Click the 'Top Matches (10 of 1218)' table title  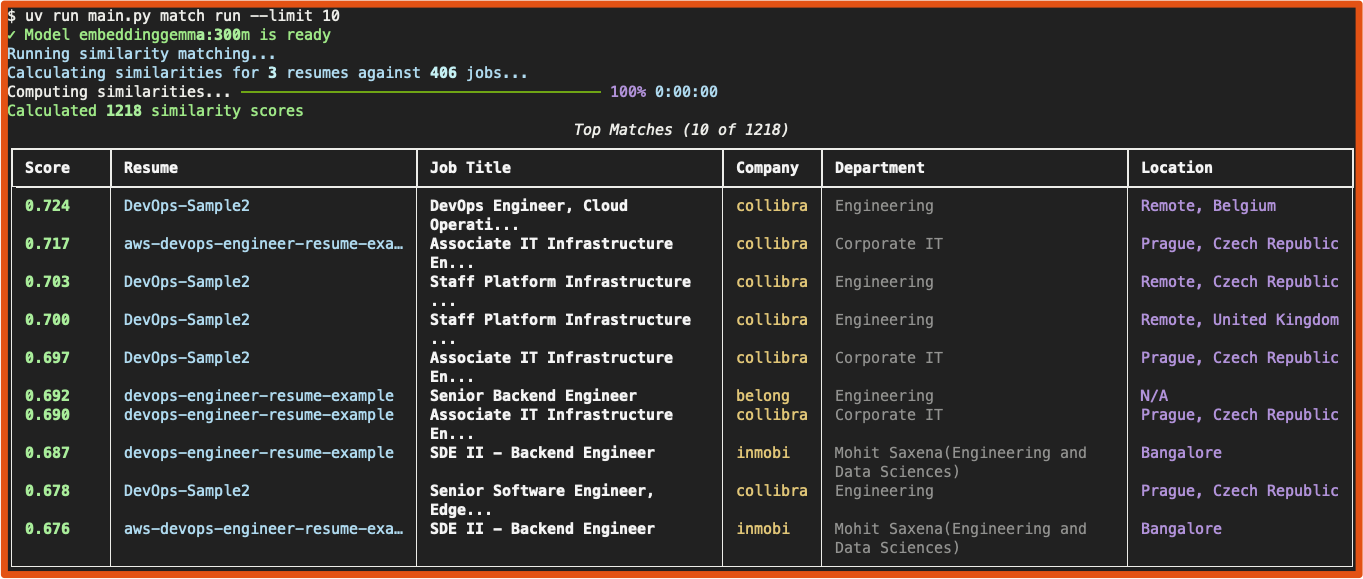point(681,130)
